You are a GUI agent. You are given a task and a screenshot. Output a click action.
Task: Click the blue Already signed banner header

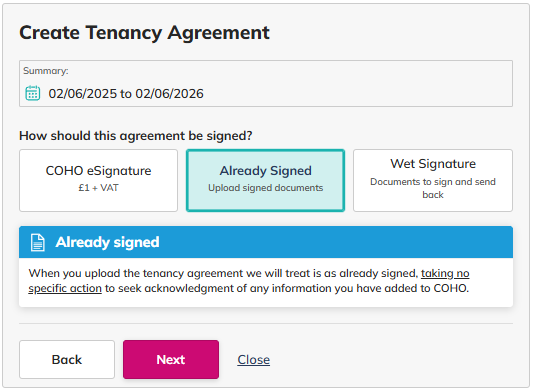(x=266, y=242)
